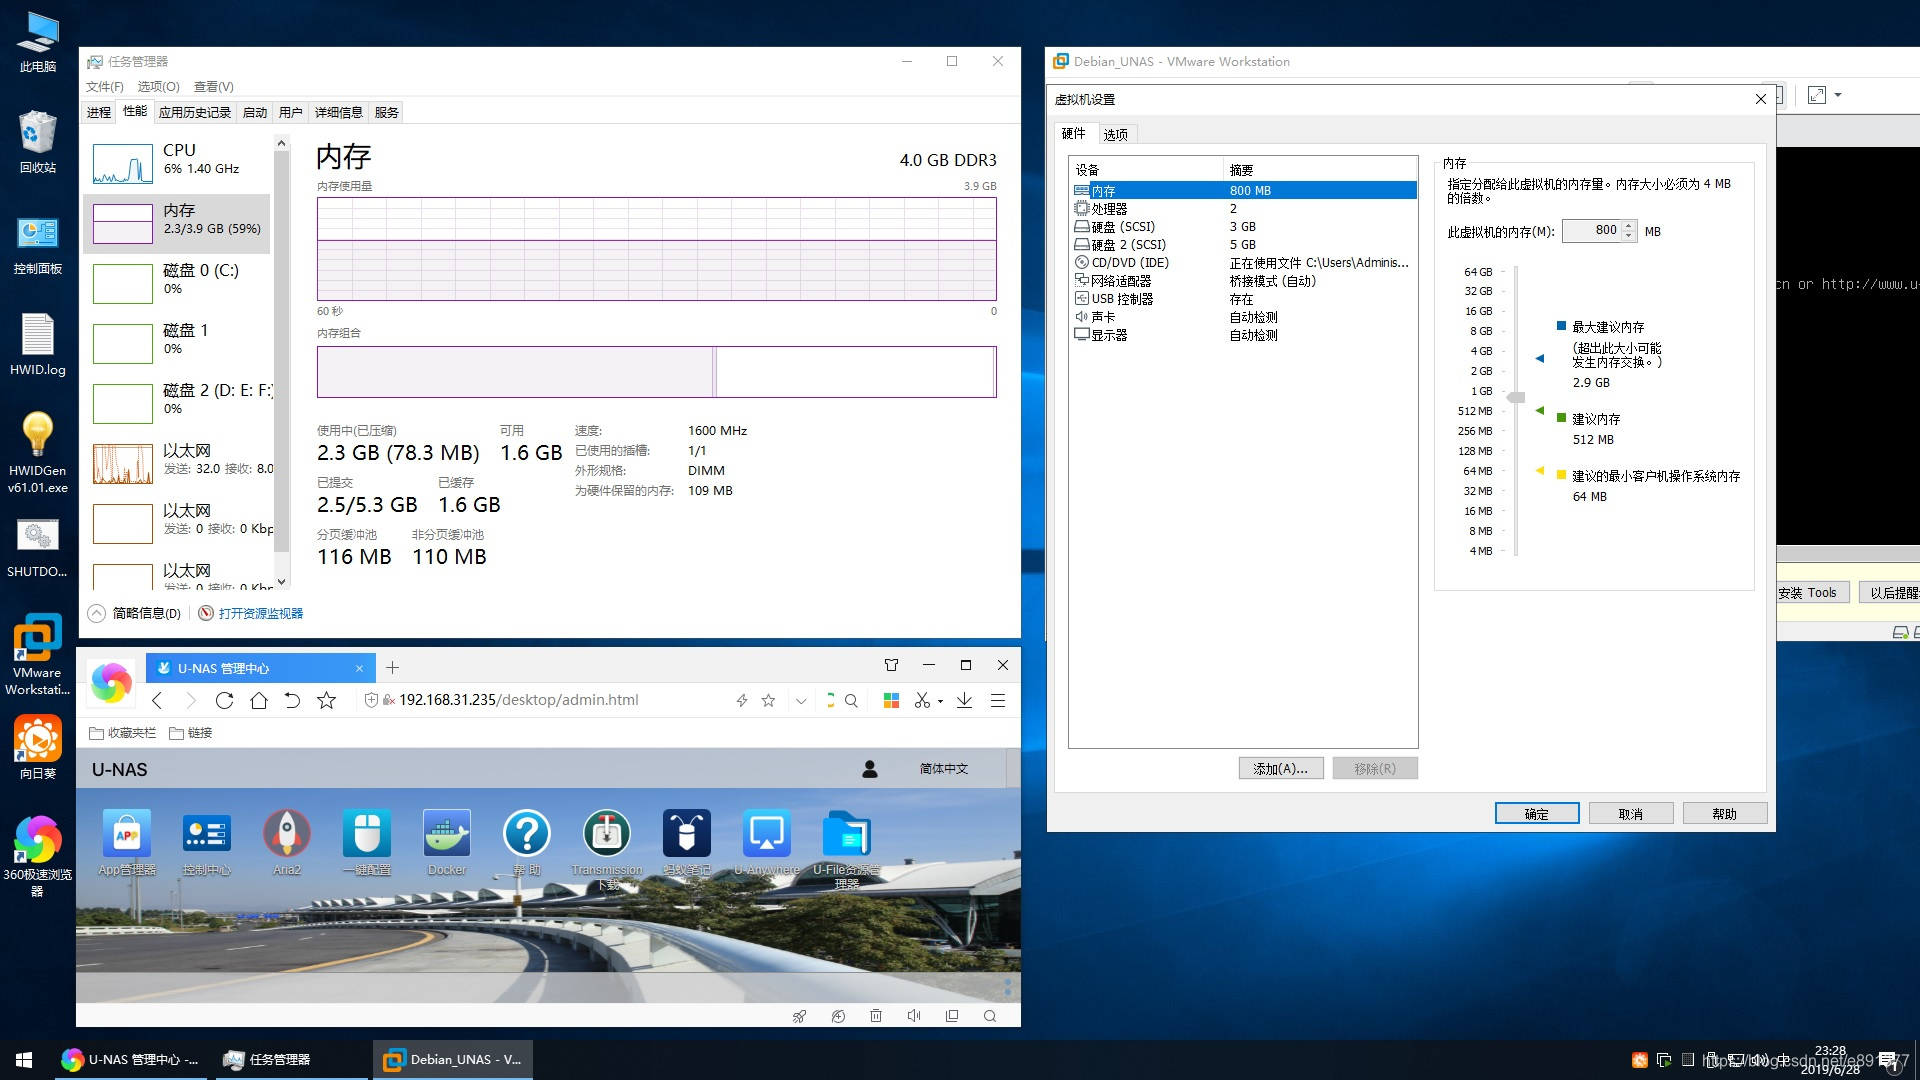The width and height of the screenshot is (1920, 1080).
Task: Click browser bottom trash icon
Action: coord(876,1015)
